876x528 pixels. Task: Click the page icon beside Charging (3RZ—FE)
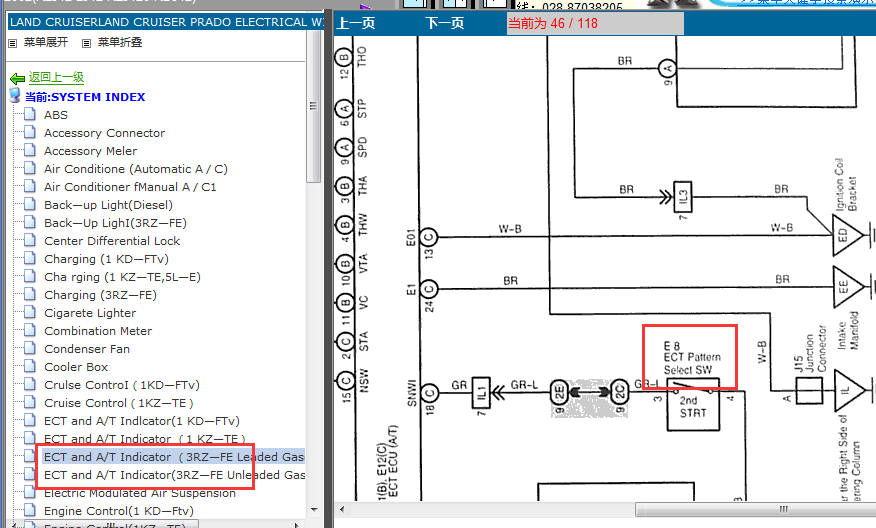point(30,294)
